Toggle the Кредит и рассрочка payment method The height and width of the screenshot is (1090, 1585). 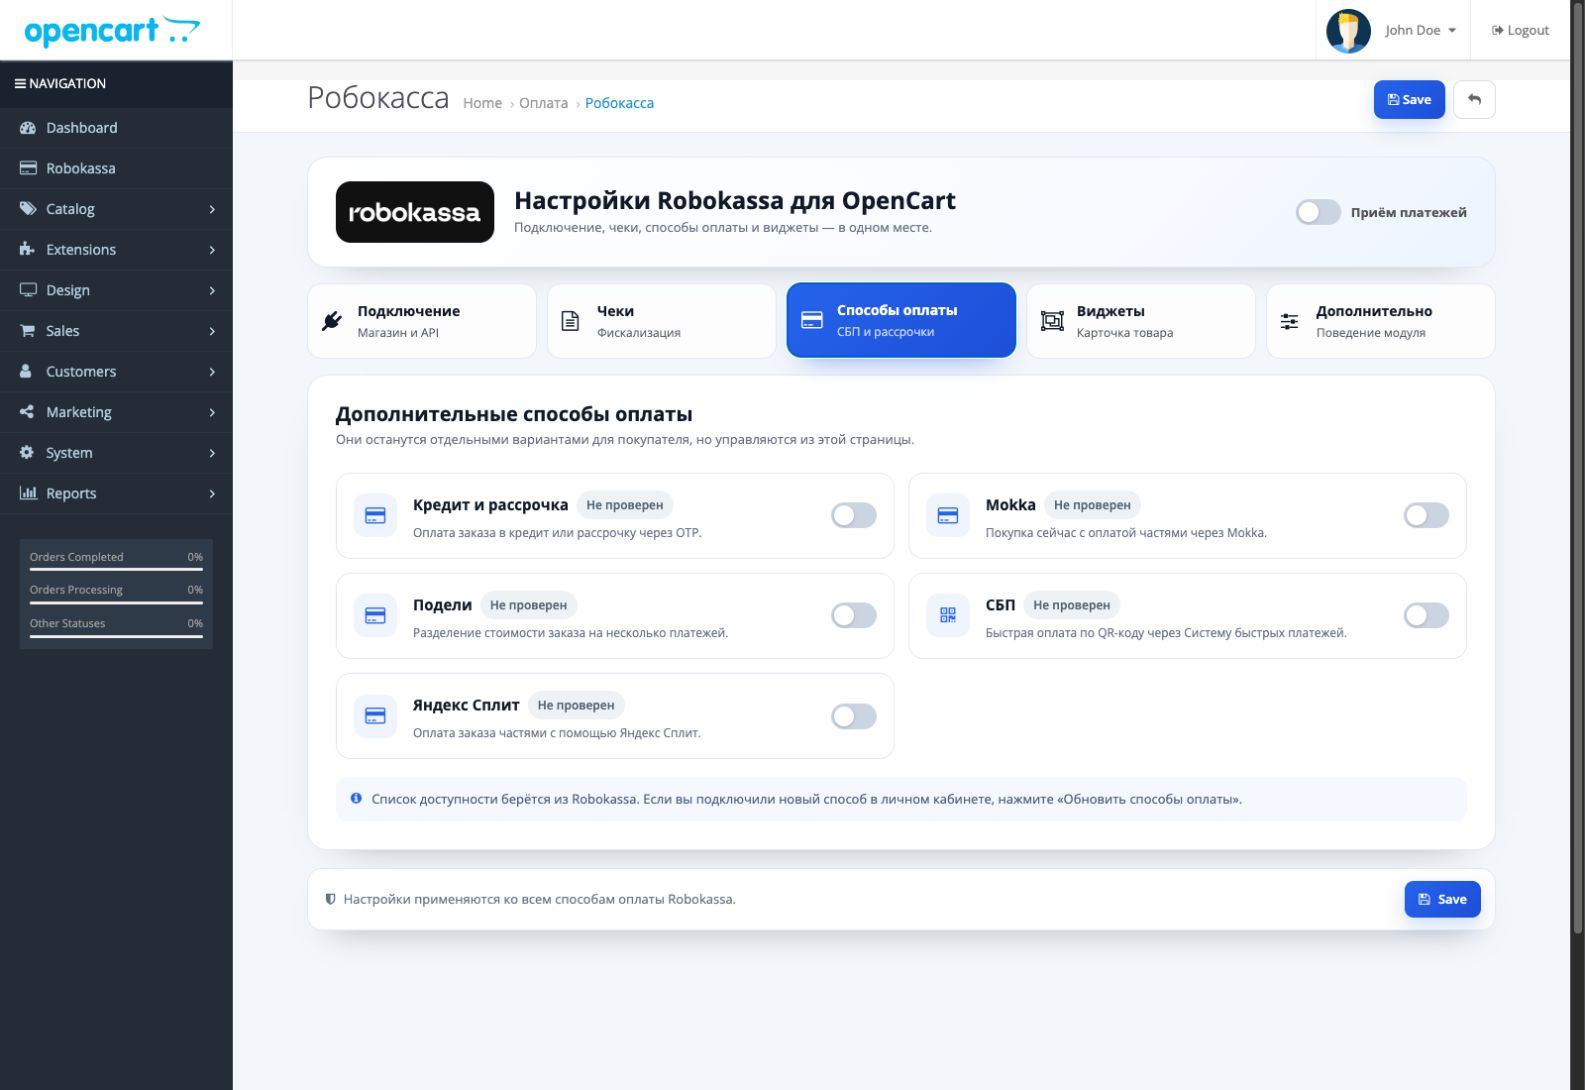coord(854,516)
